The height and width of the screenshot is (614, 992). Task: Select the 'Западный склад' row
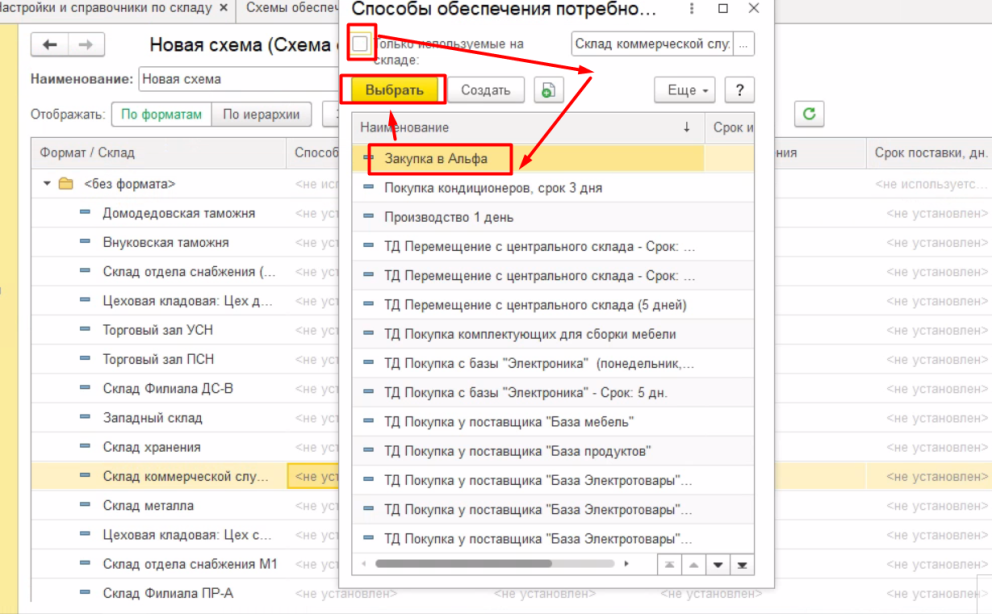pyautogui.click(x=152, y=418)
